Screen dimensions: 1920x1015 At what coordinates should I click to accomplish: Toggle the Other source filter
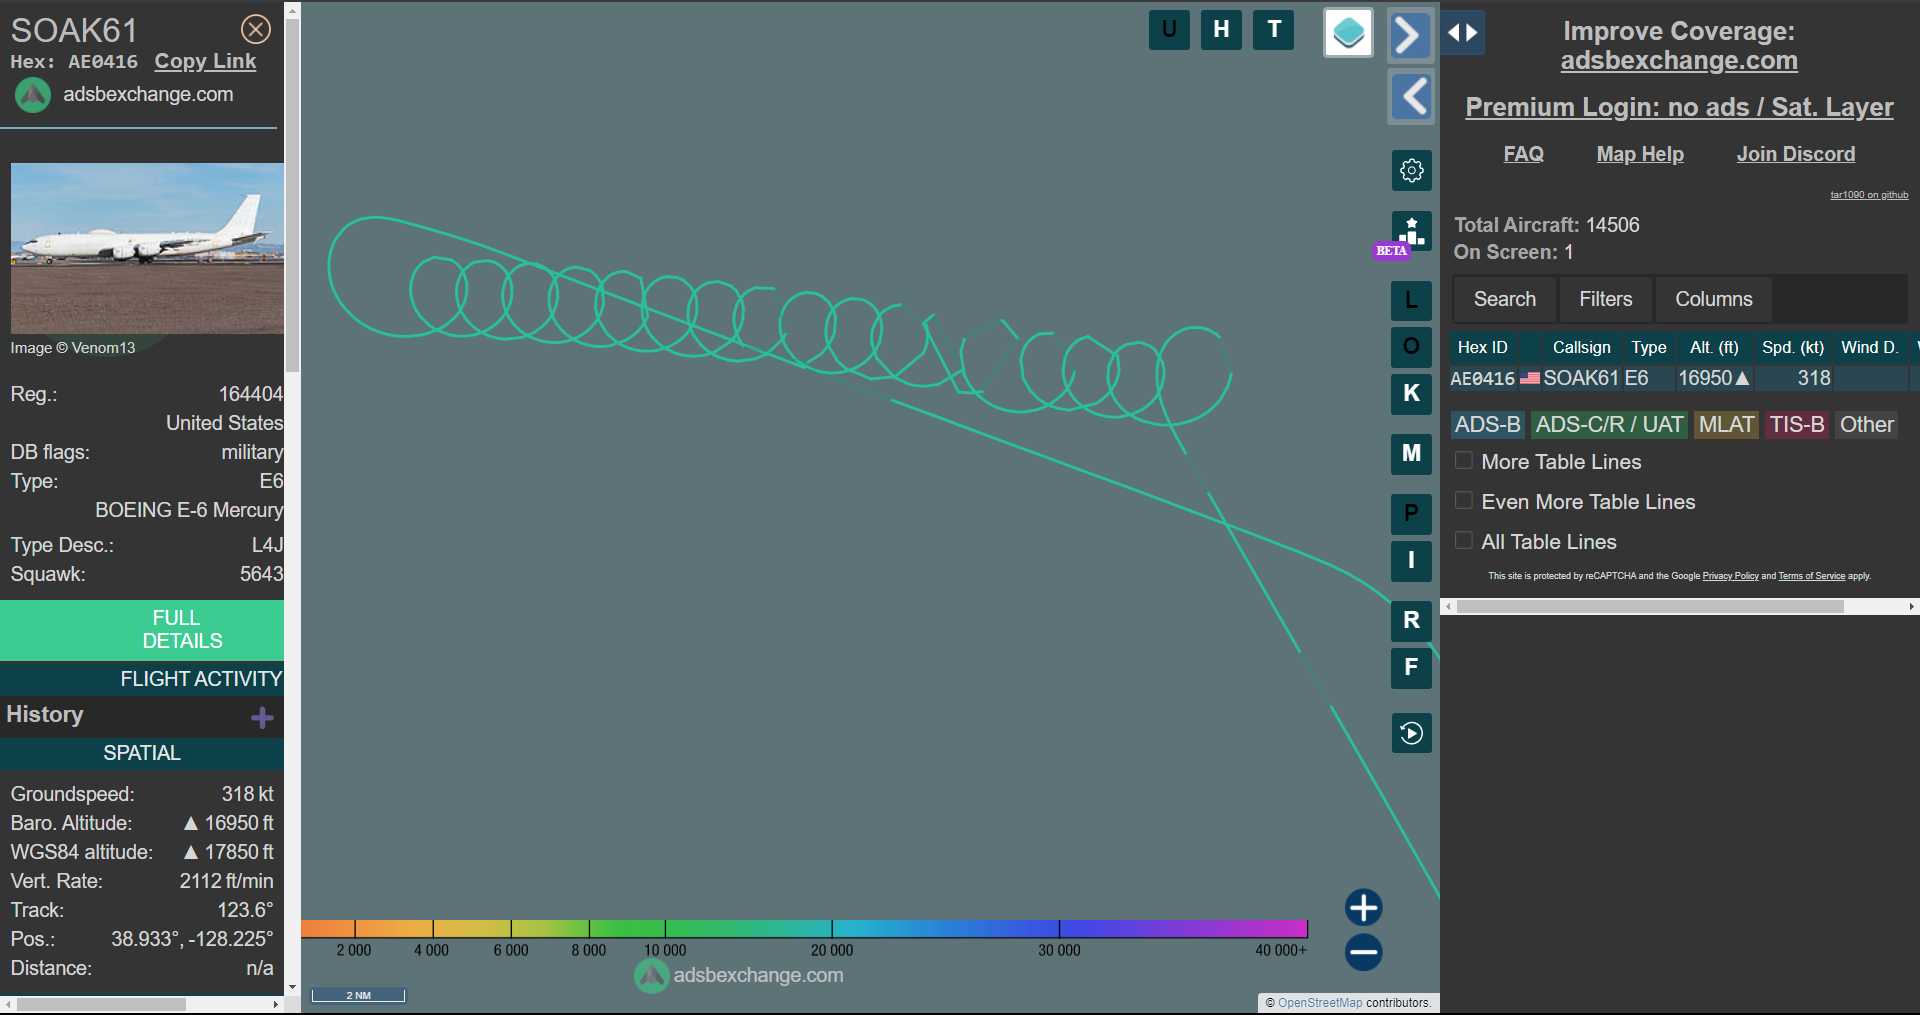pyautogui.click(x=1866, y=425)
